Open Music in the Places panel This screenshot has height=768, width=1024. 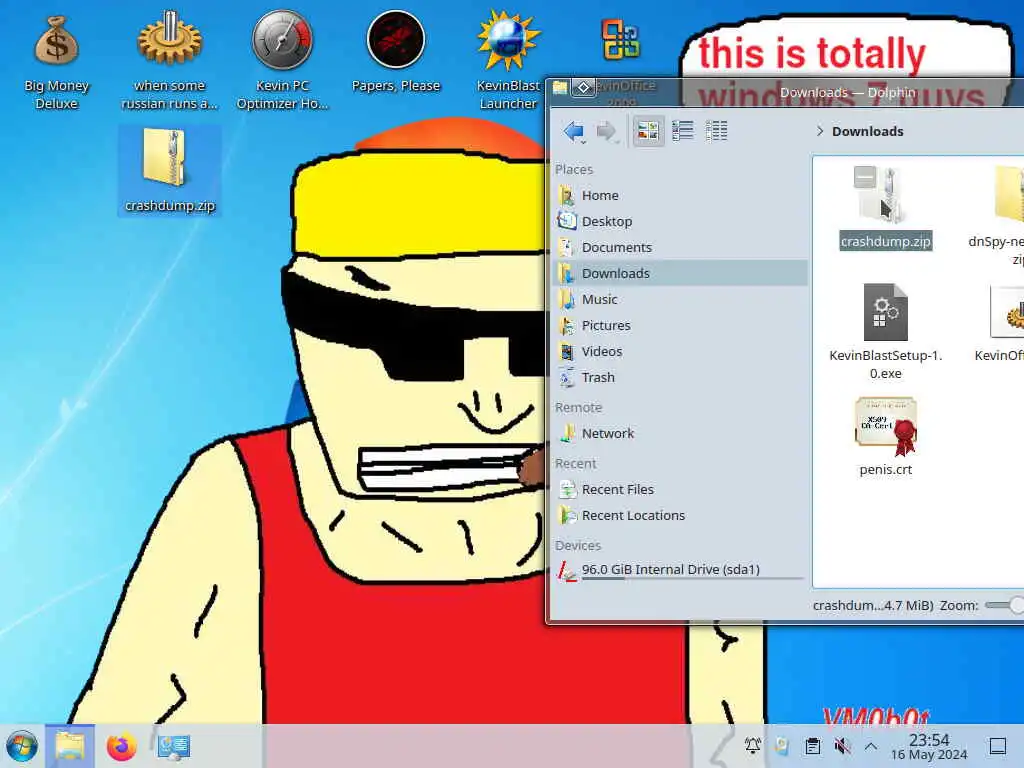point(679,299)
